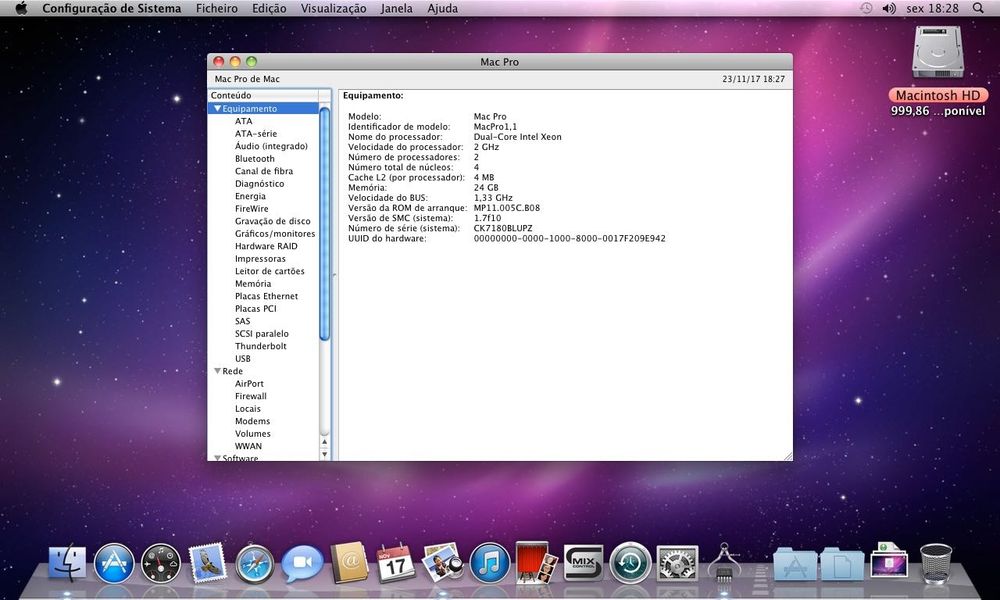The width and height of the screenshot is (1000, 600).
Task: Click the sidebar scroll down arrow
Action: click(x=325, y=454)
